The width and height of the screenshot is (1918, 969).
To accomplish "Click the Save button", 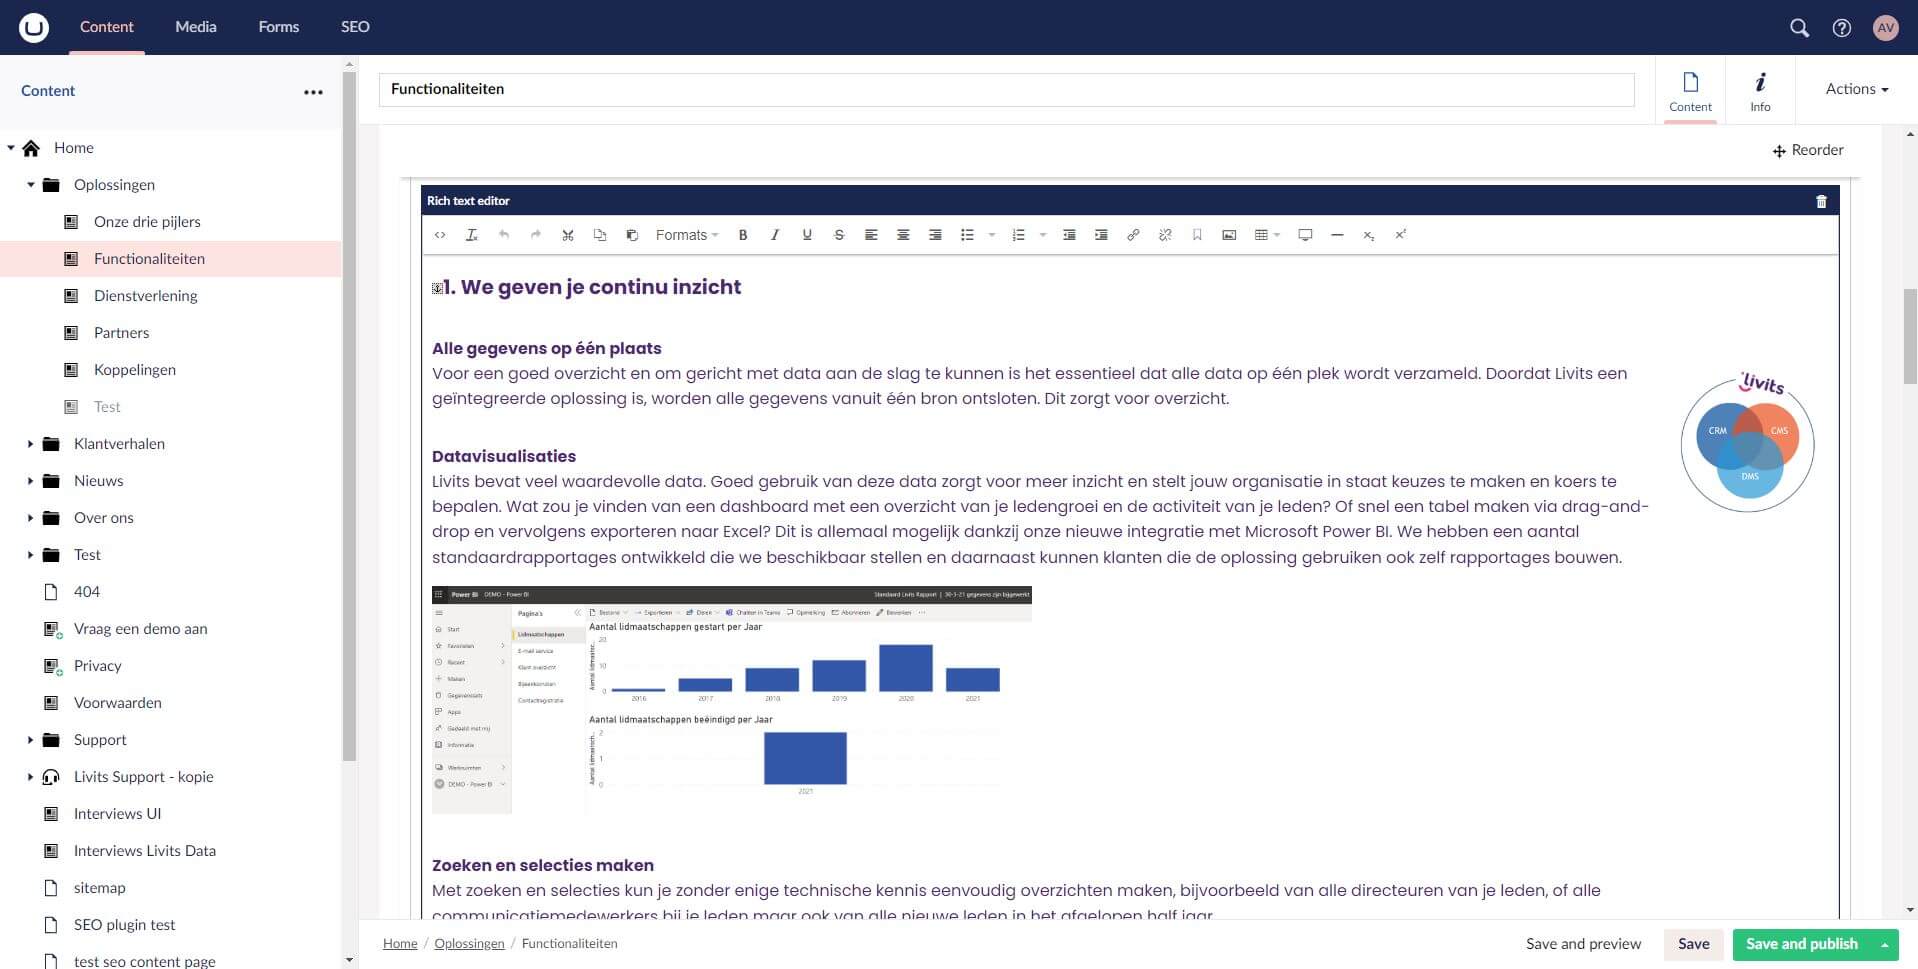I will pos(1693,944).
